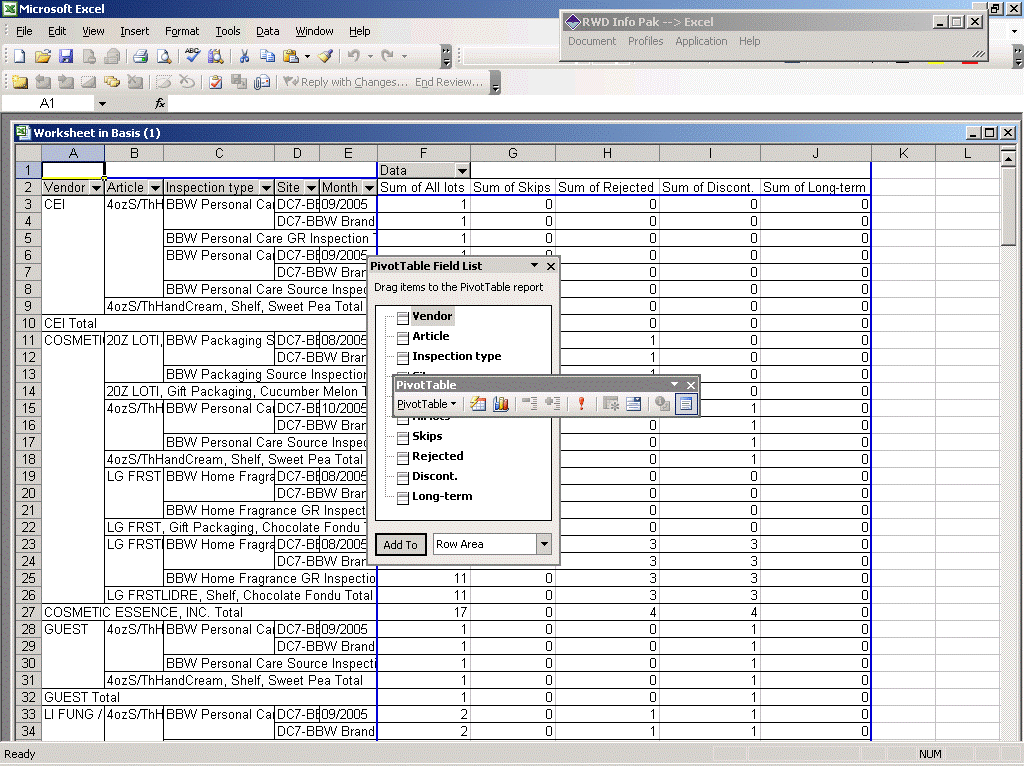Screen dimensions: 1024x766
Task: Open the Inspection type field dropdown
Action: [266, 188]
